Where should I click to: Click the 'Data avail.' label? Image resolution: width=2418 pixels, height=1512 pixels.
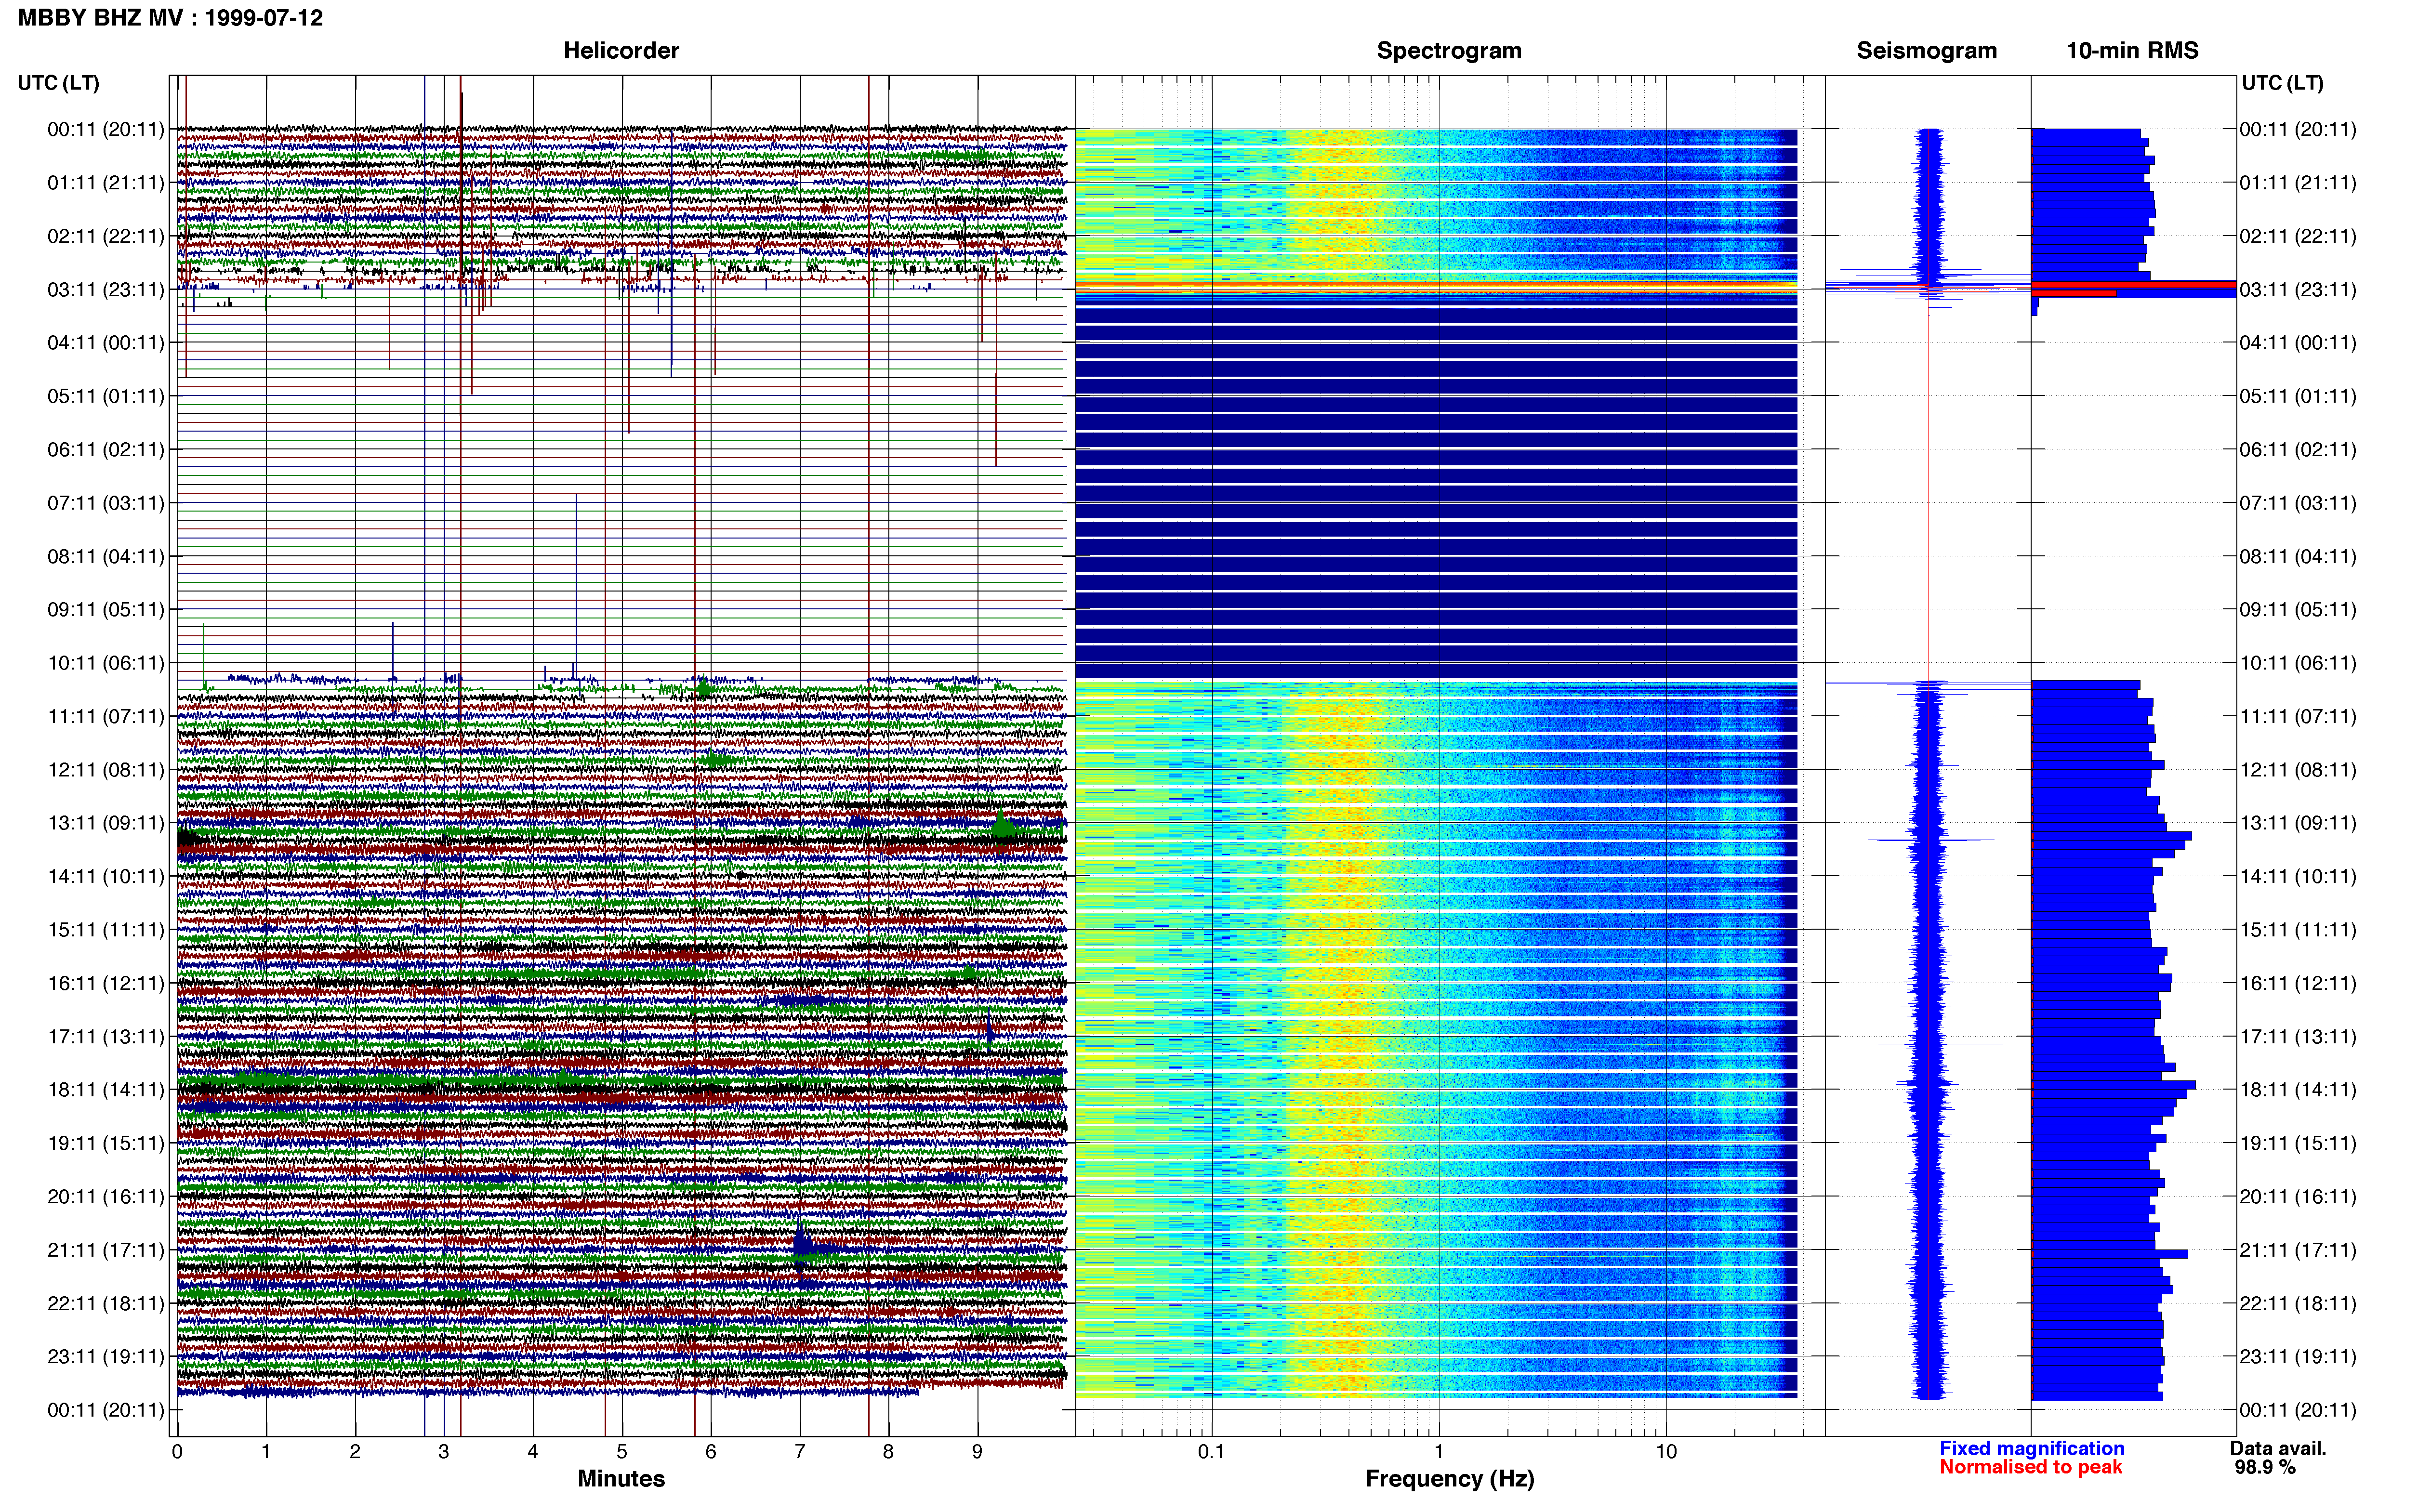pyautogui.click(x=2278, y=1449)
